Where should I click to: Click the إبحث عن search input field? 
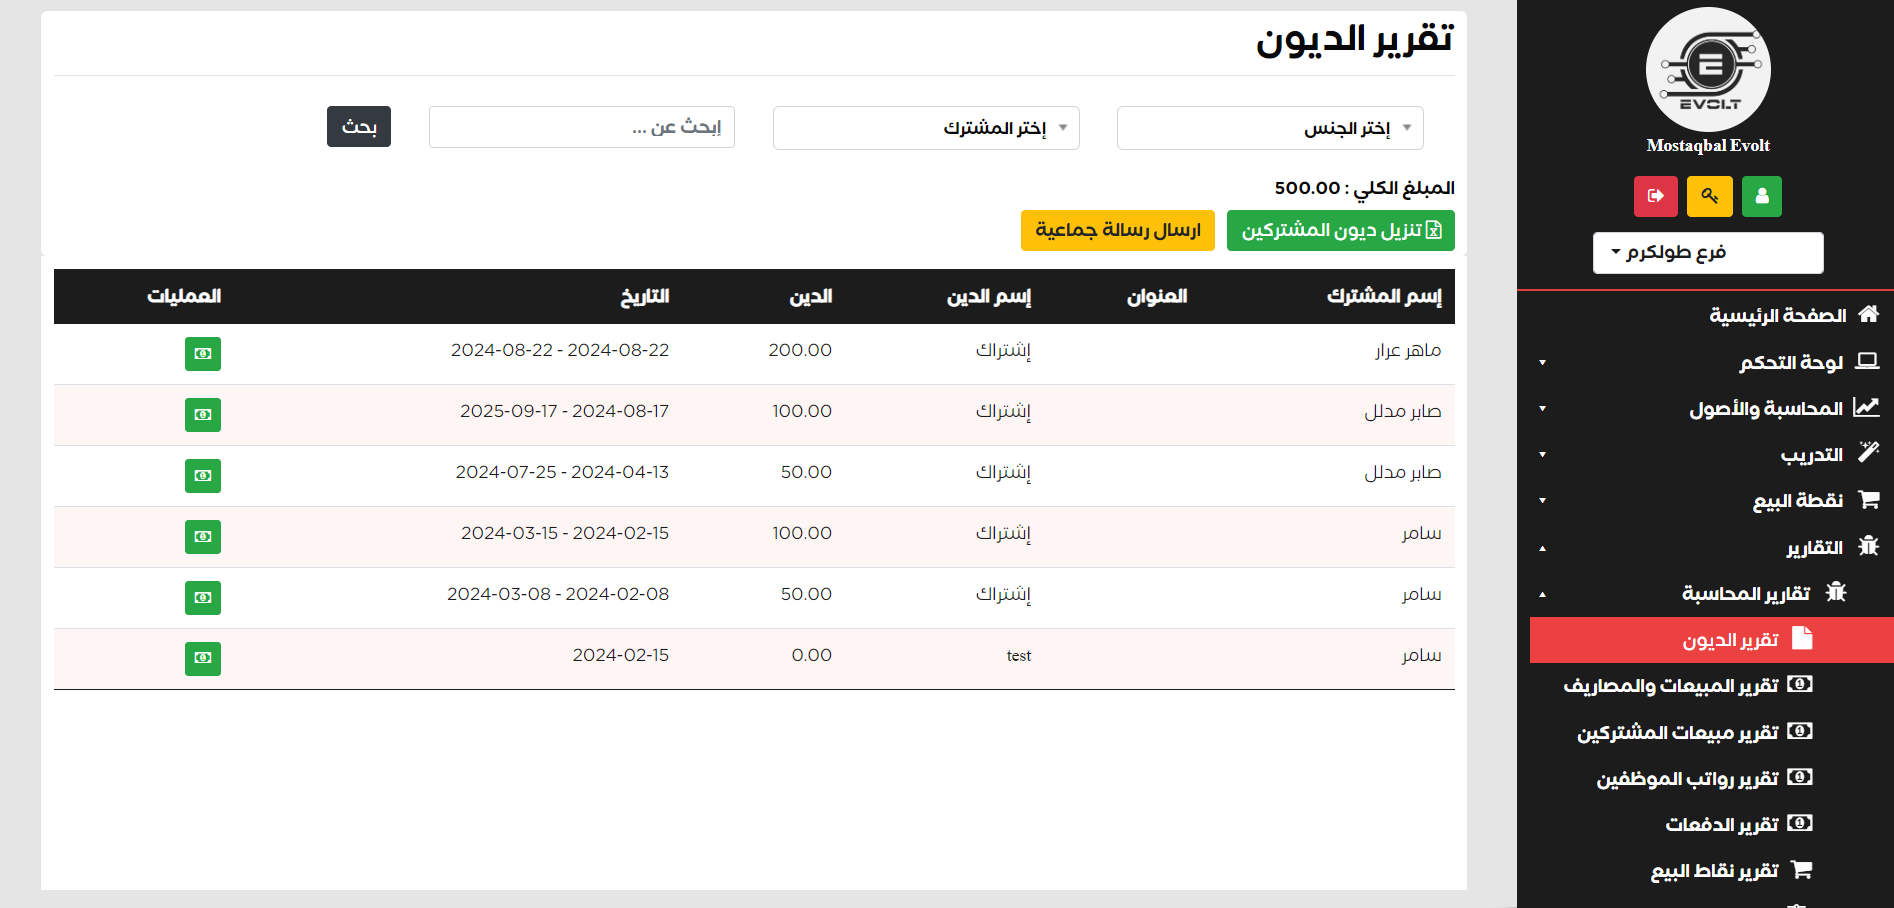(581, 127)
